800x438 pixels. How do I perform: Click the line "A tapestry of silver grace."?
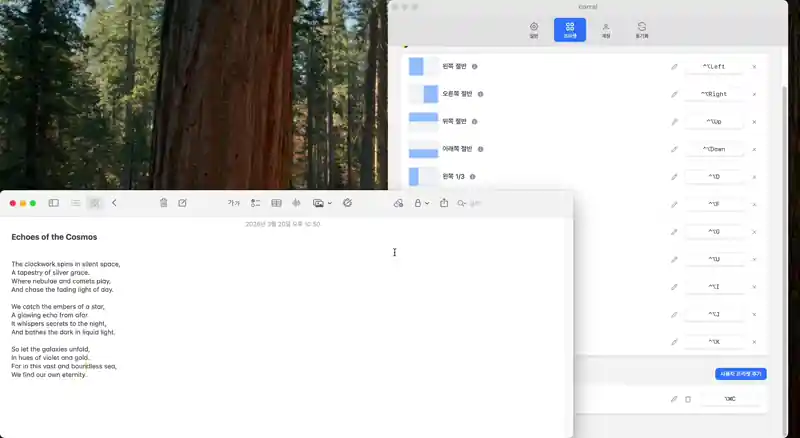(x=50, y=273)
